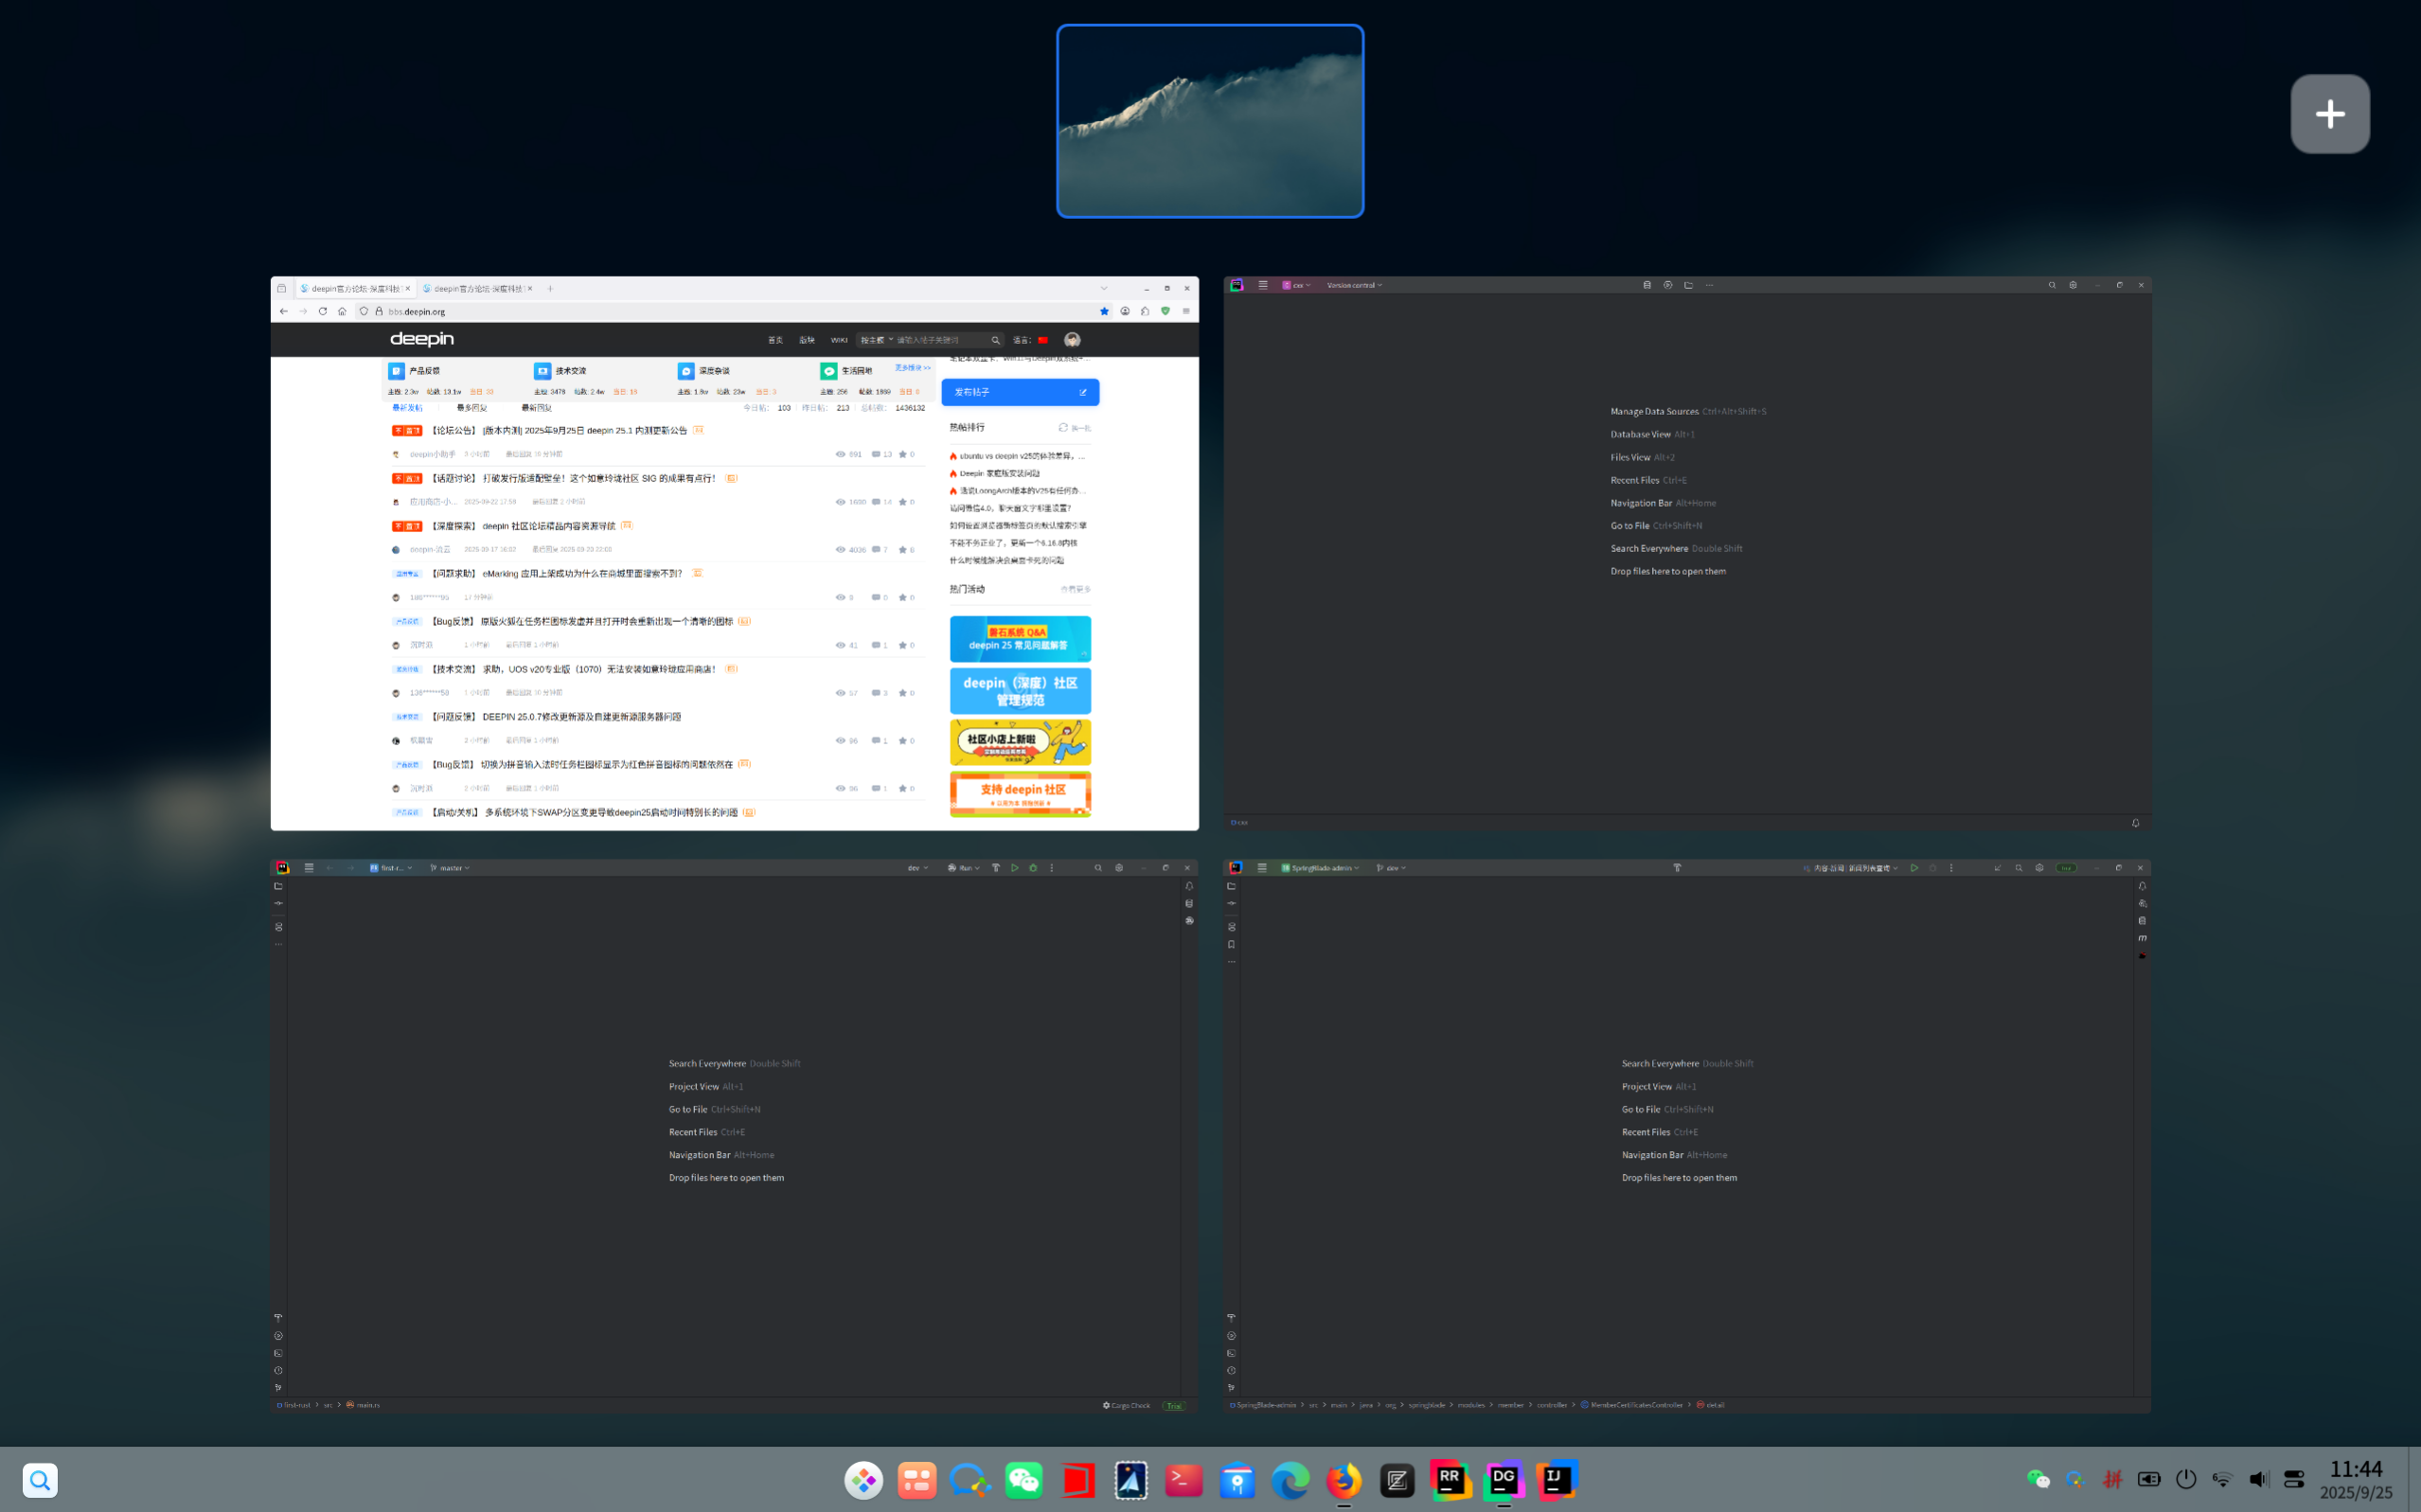This screenshot has height=1512, width=2421.
Task: Expand Version control dropdown in DataGrip window
Action: [x=1354, y=285]
